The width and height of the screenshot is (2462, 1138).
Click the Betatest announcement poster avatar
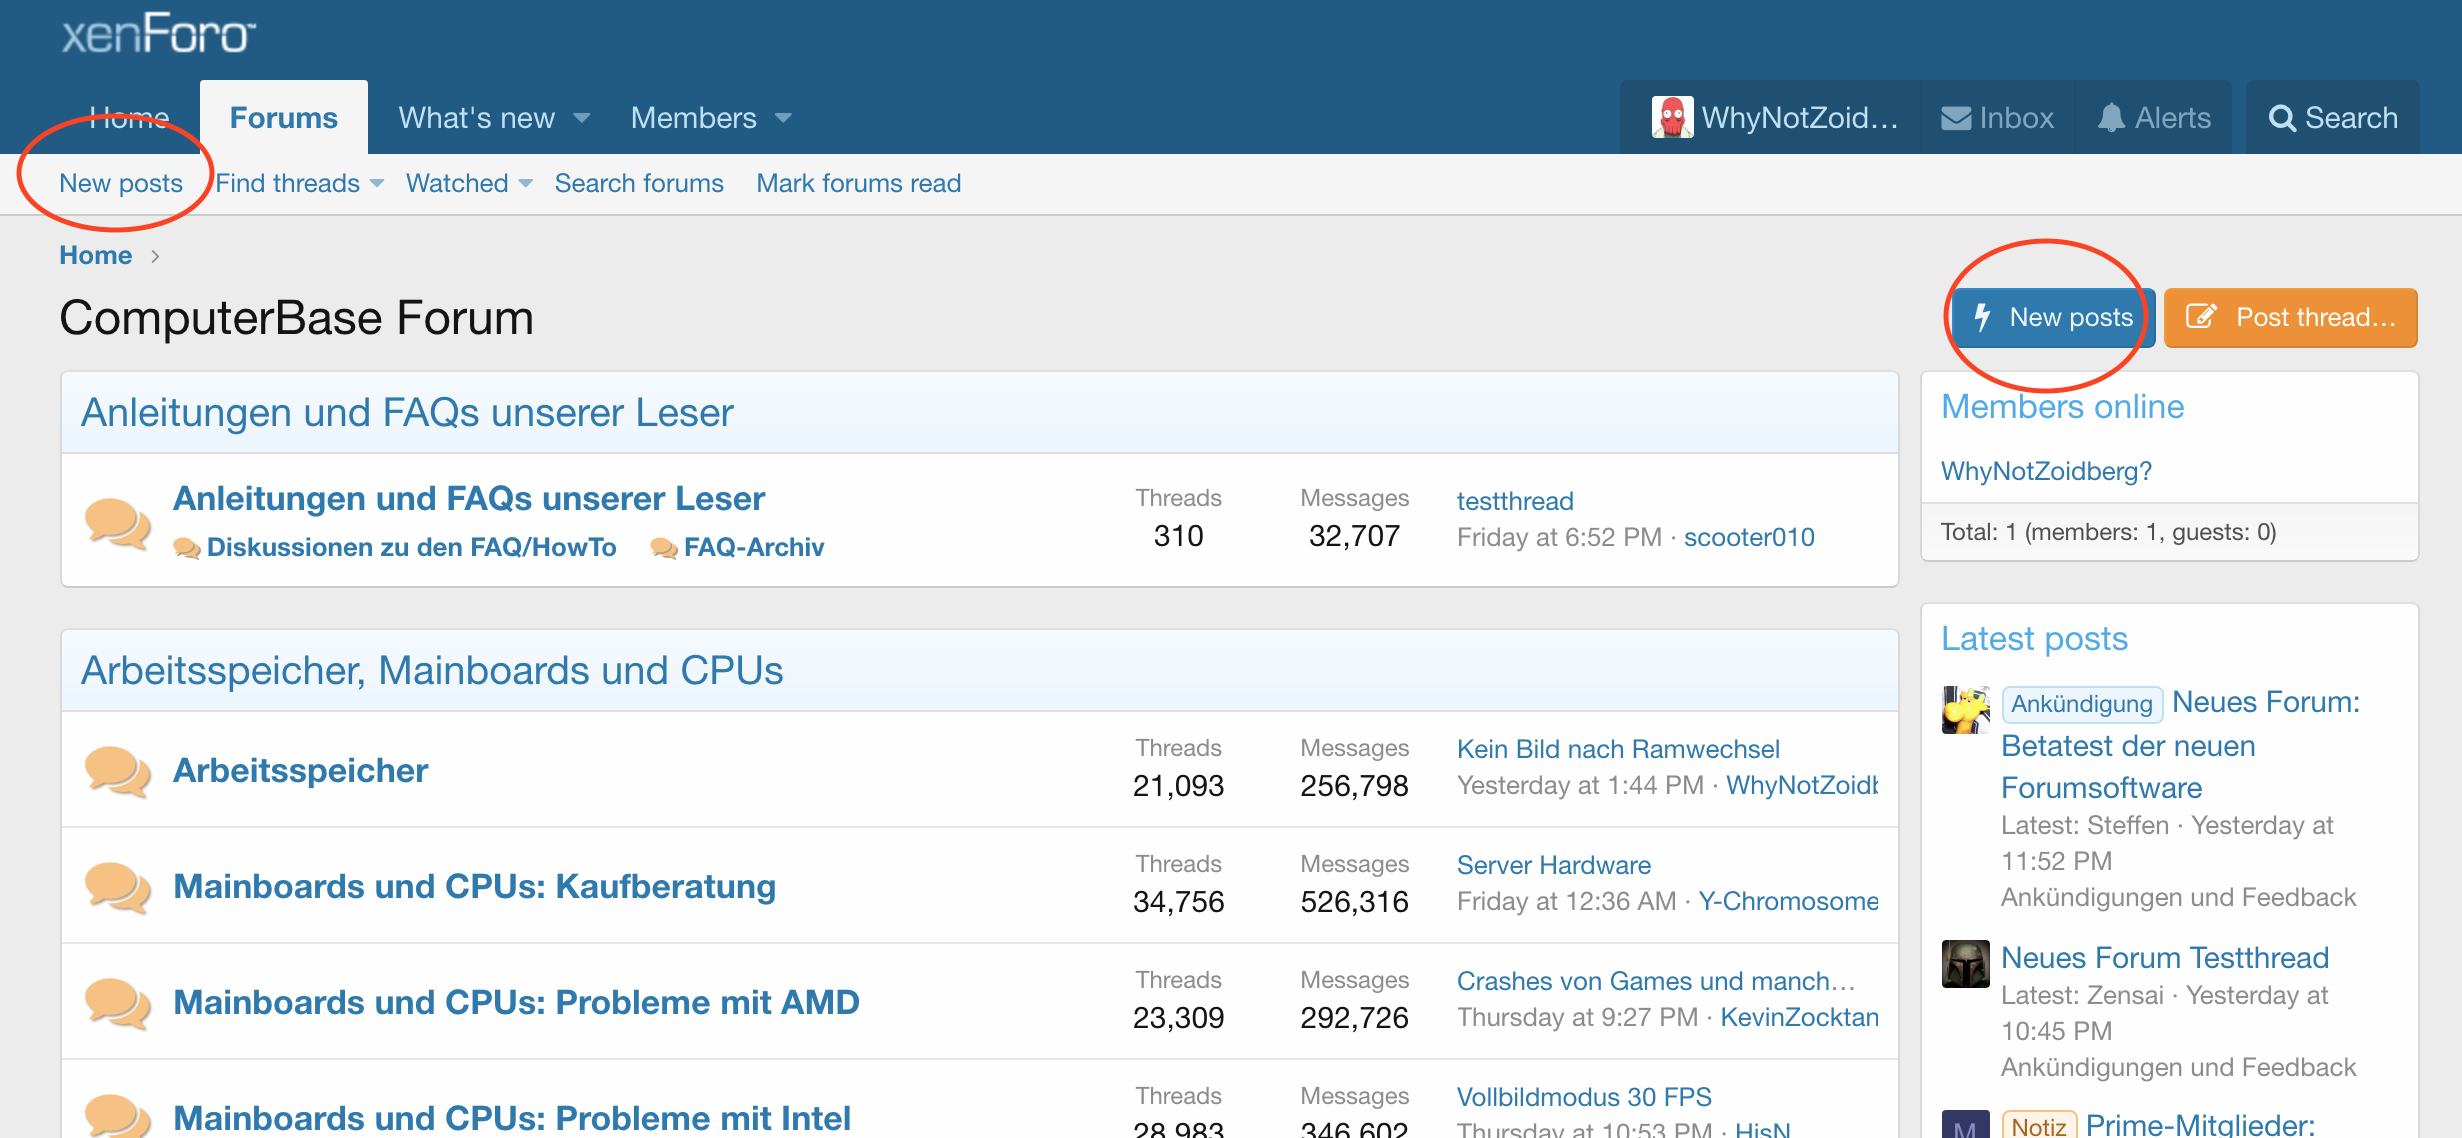1965,709
